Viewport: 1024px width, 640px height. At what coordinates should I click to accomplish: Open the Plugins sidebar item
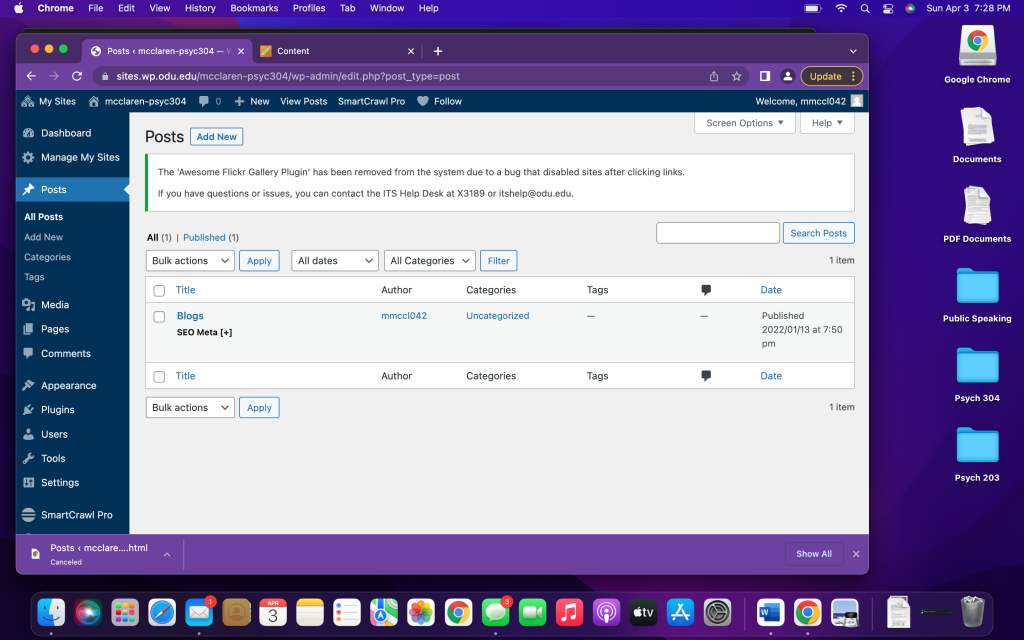point(57,410)
